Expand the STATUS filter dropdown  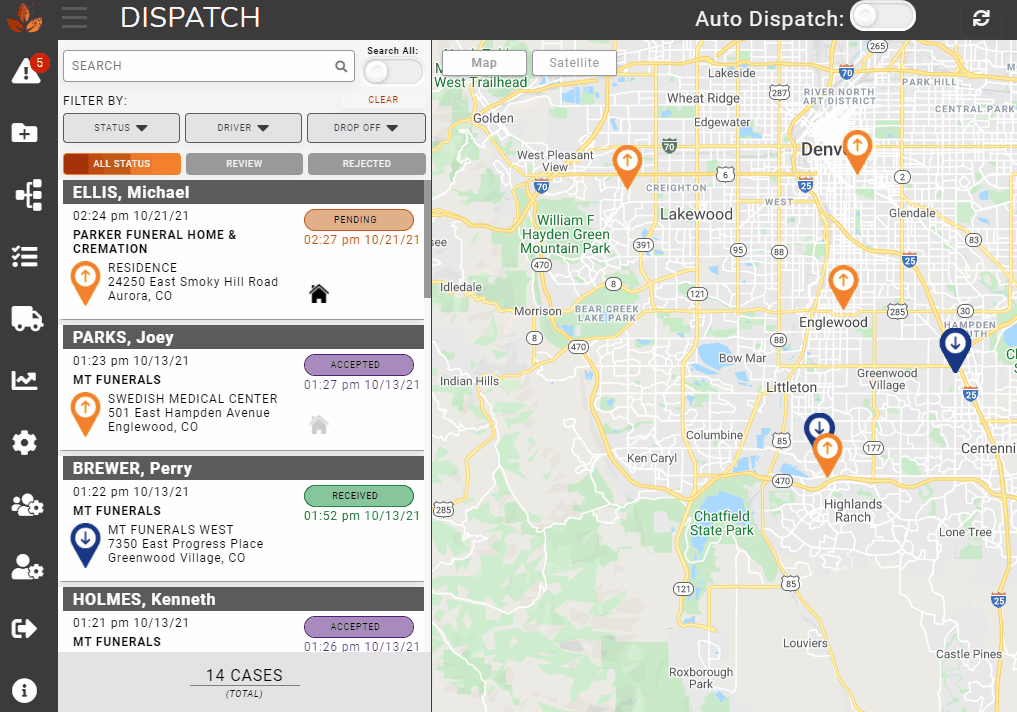(121, 128)
